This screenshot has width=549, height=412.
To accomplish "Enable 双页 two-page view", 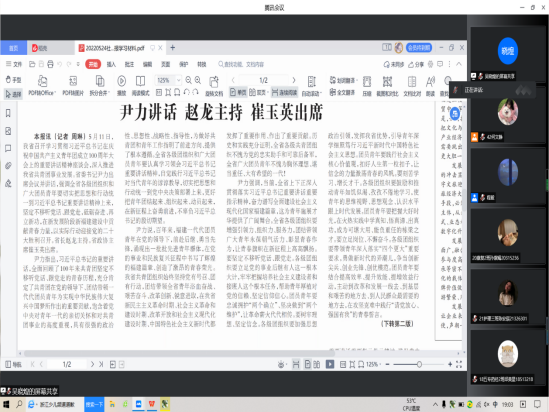I will pos(258,92).
